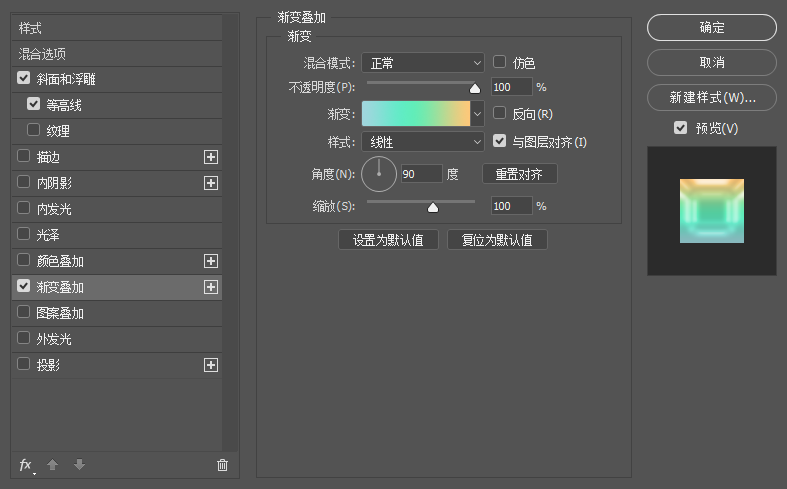The width and height of the screenshot is (787, 489).
Task: Uncheck 与图层对齐(I) option
Action: click(499, 141)
